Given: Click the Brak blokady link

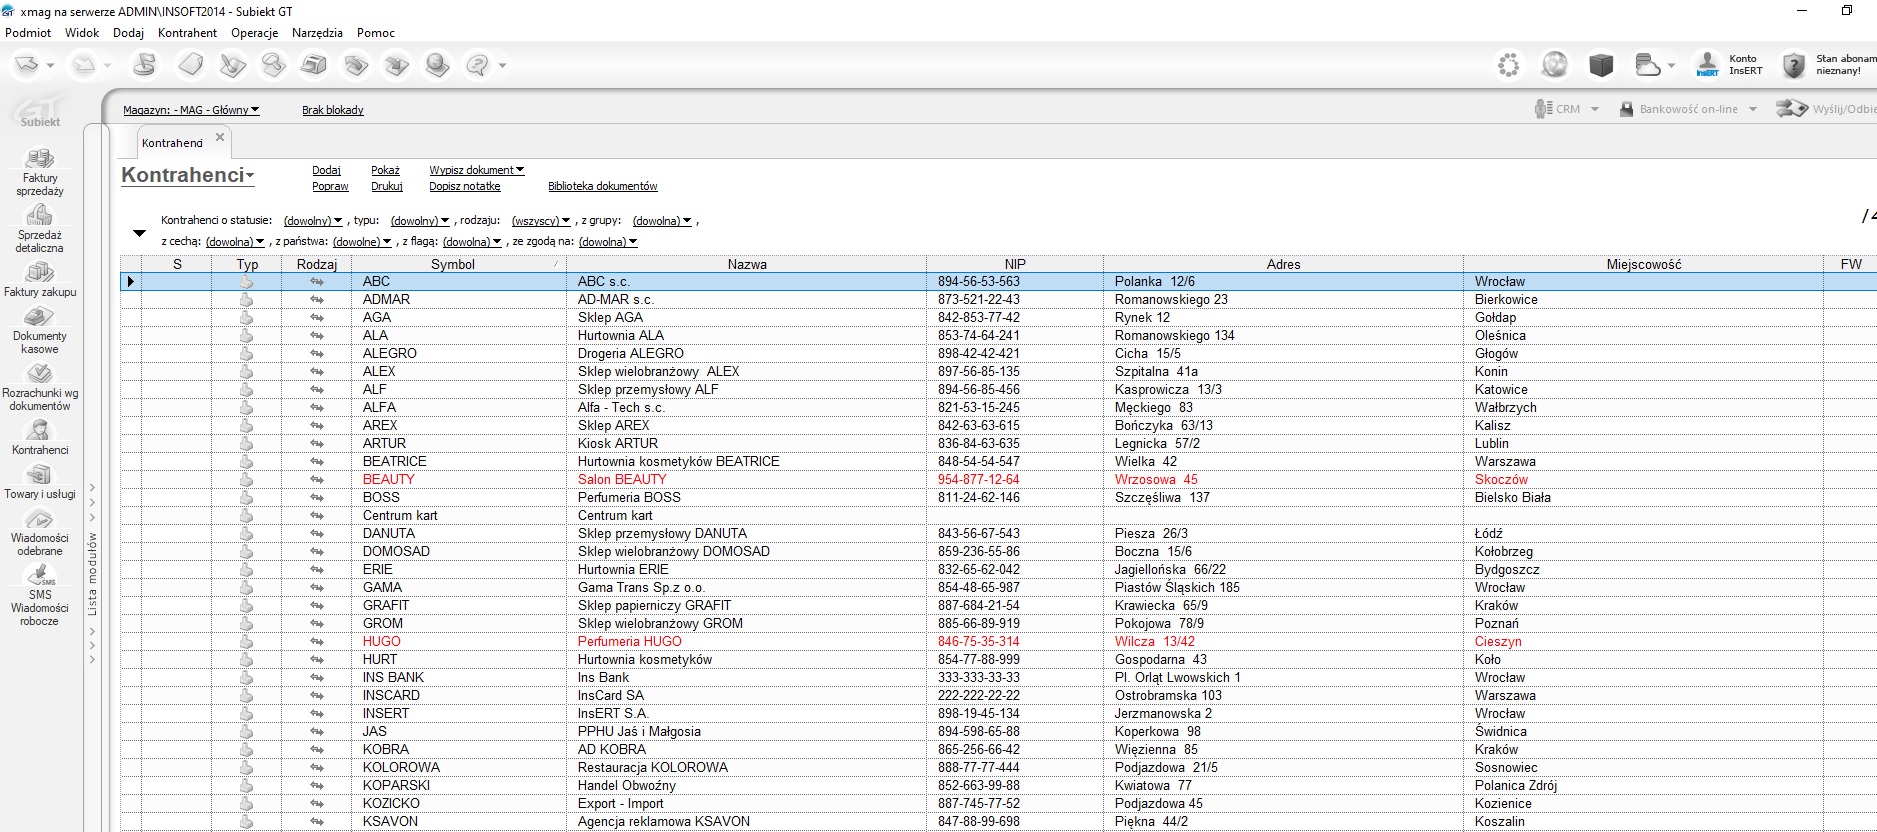Looking at the screenshot, I should (333, 110).
